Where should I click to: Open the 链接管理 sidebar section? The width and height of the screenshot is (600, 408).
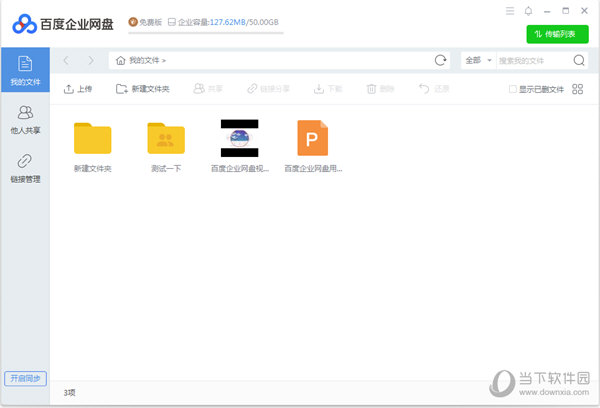click(25, 168)
